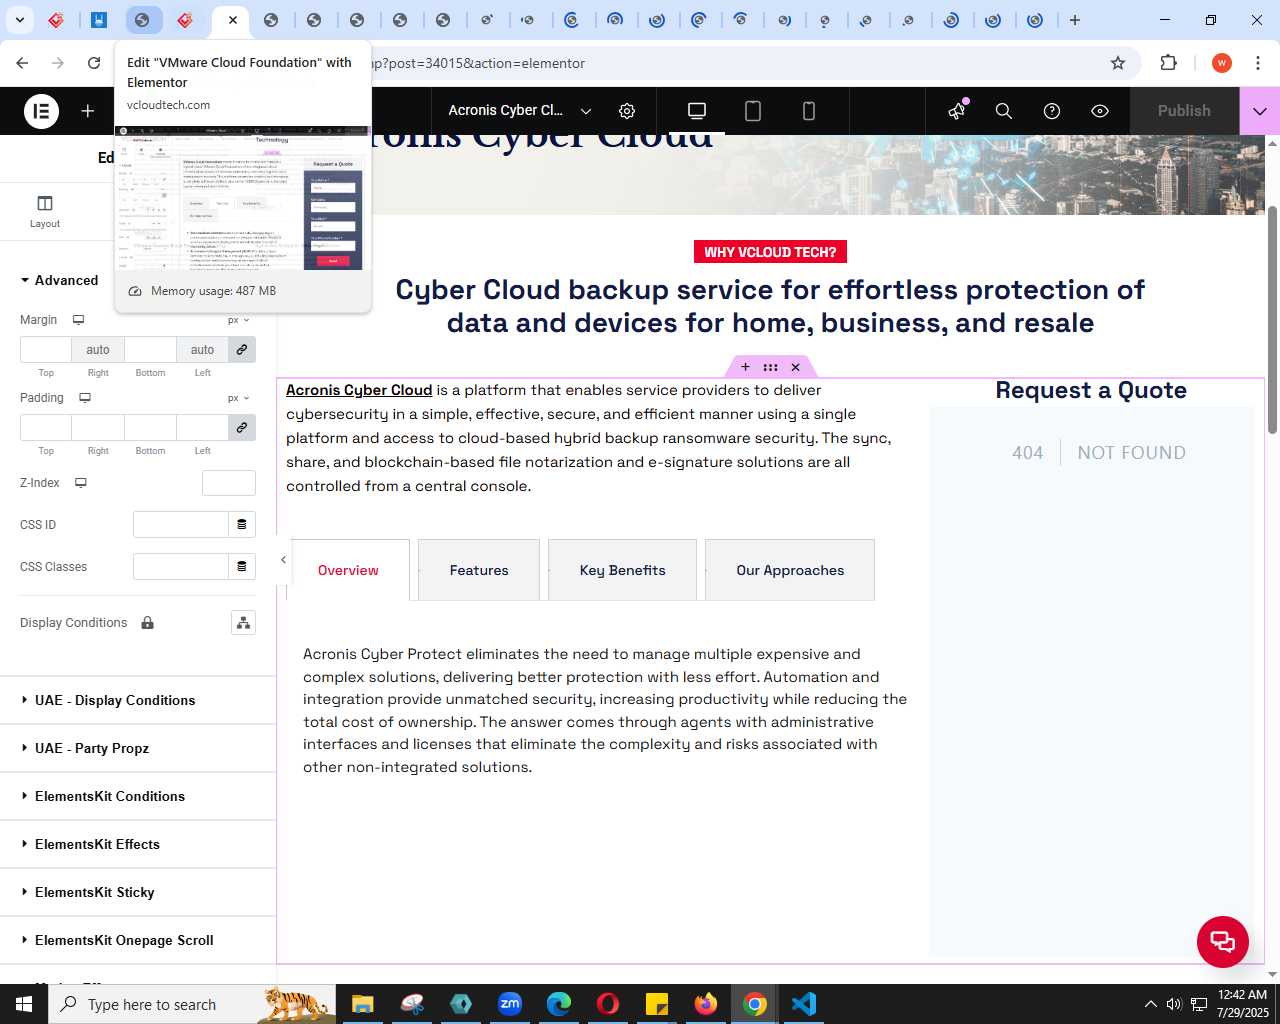Click the Margin Bottom input field
The height and width of the screenshot is (1024, 1280).
[x=150, y=350]
